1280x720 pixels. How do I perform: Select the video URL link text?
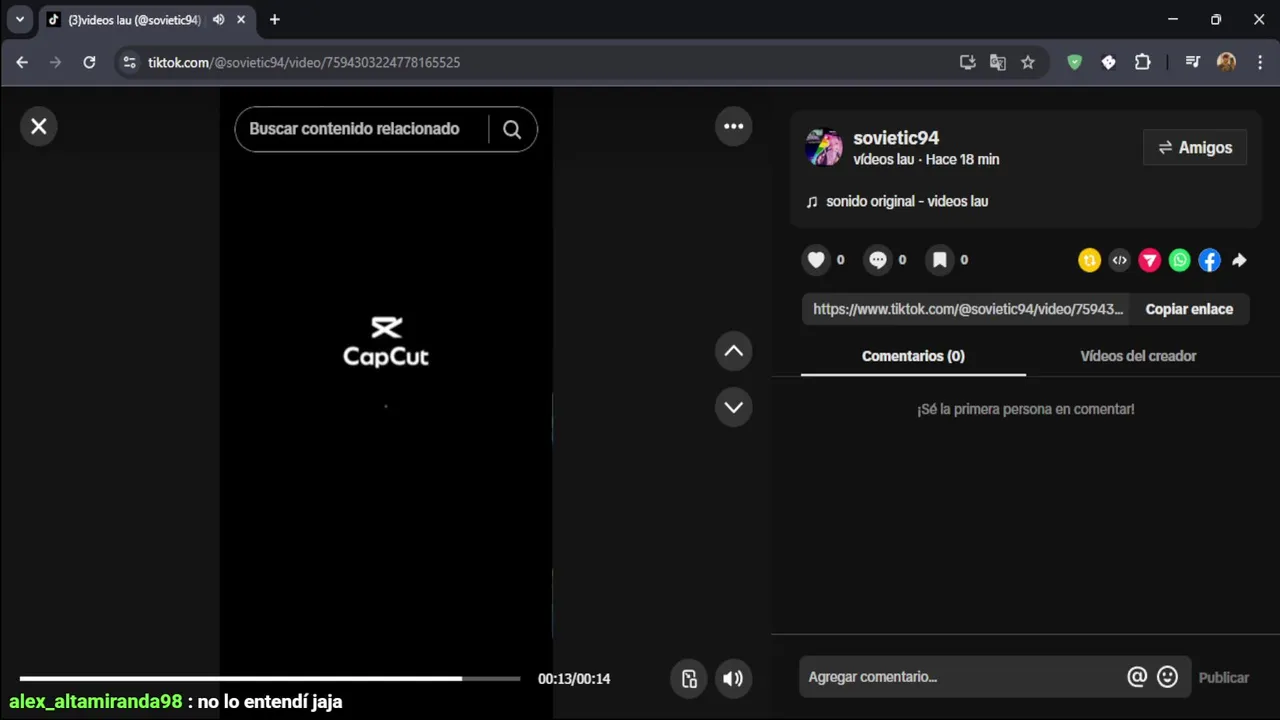967,309
